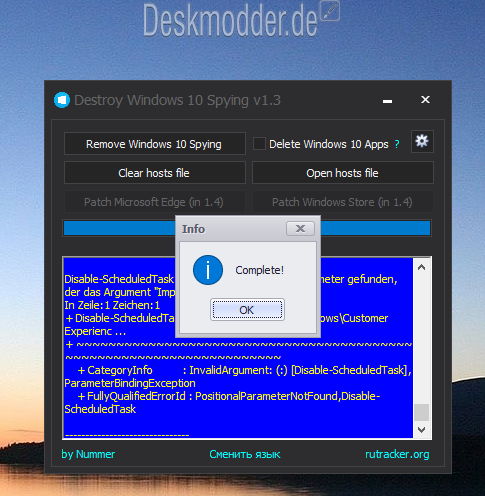Image resolution: width=485 pixels, height=496 pixels.
Task: Confirm the Complete dialog with OK
Action: (x=247, y=310)
